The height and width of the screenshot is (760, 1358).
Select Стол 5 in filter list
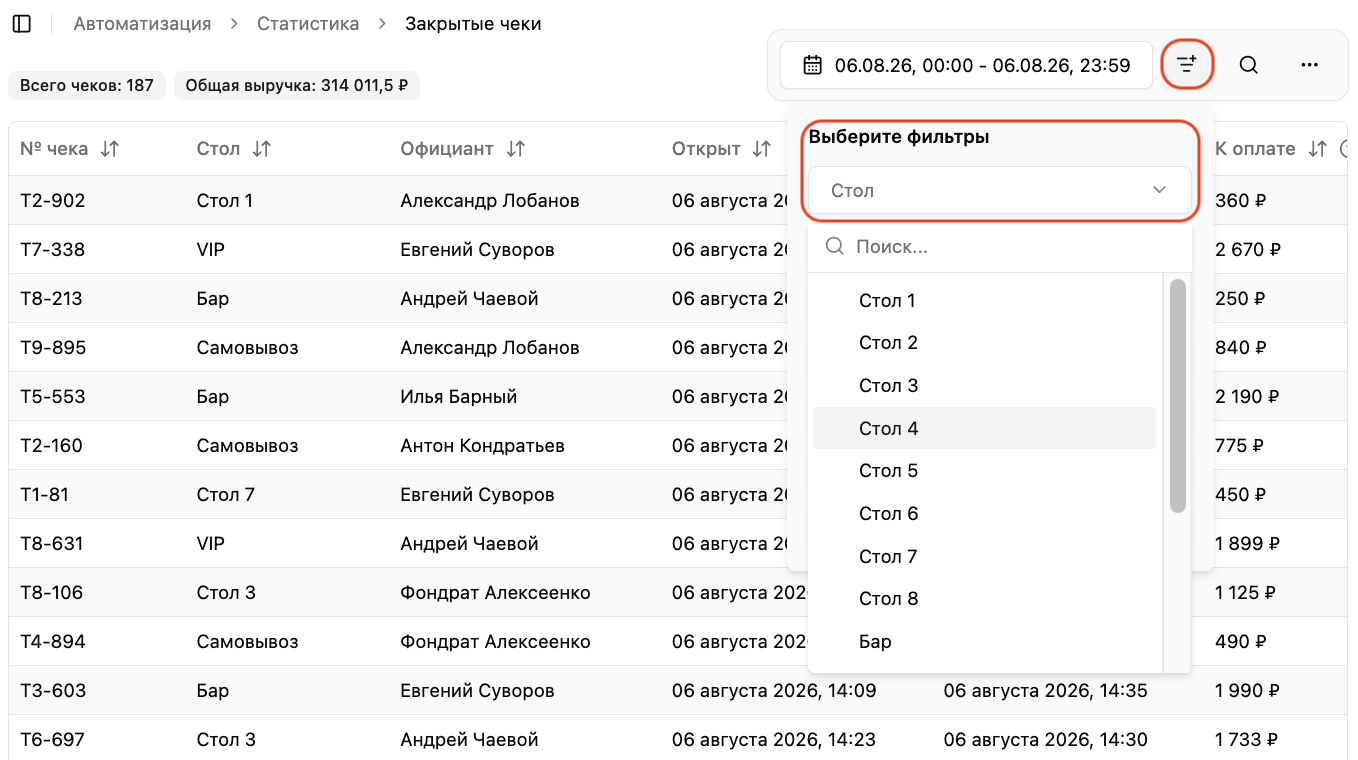tap(985, 471)
